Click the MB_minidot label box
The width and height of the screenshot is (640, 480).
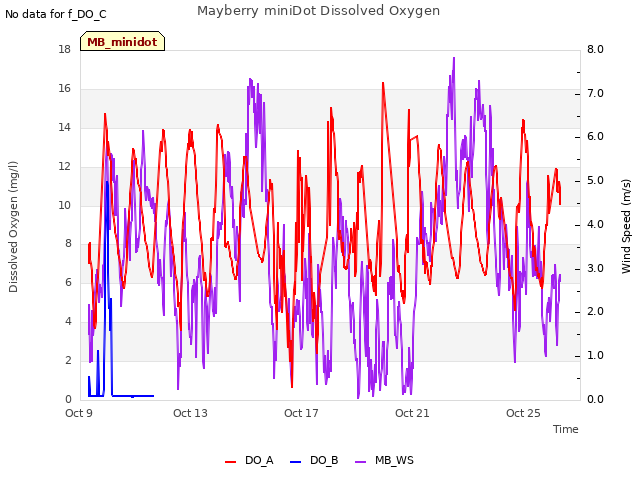coord(122,41)
